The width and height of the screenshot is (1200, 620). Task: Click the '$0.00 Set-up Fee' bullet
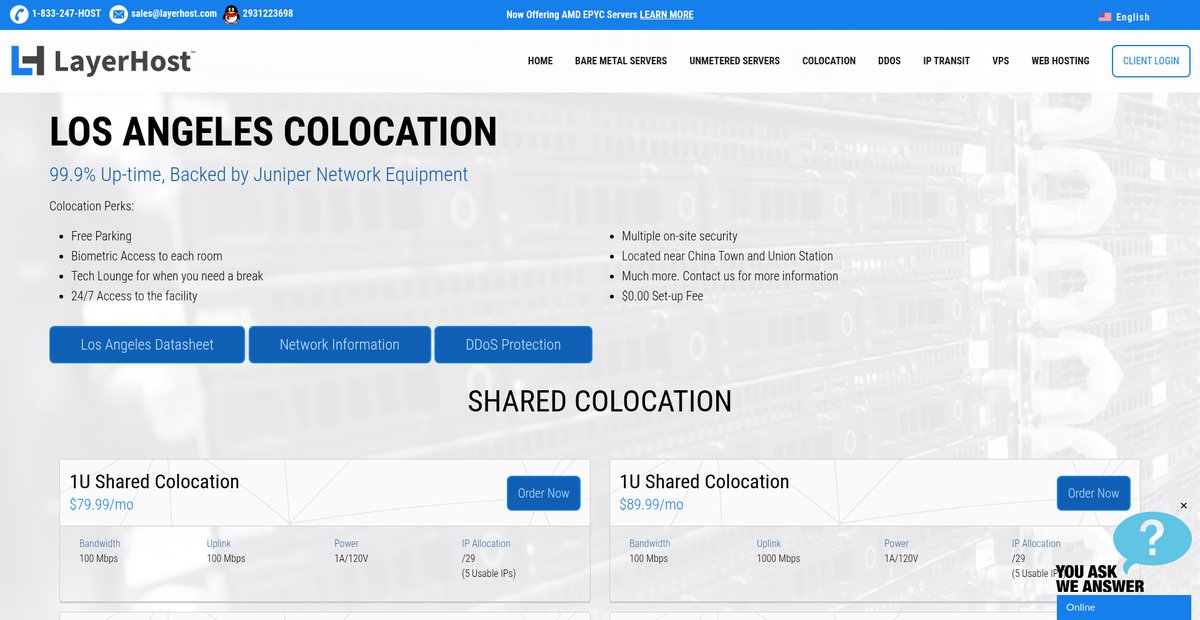[x=662, y=296]
